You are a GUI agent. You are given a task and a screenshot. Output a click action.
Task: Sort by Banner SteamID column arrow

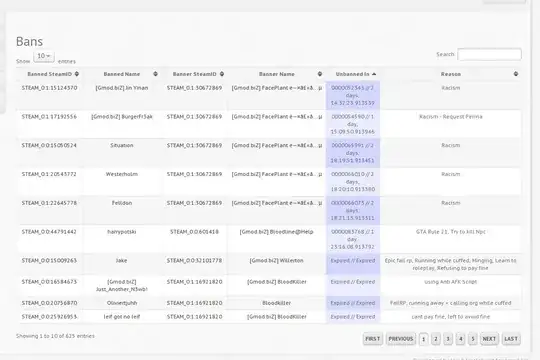pos(222,74)
